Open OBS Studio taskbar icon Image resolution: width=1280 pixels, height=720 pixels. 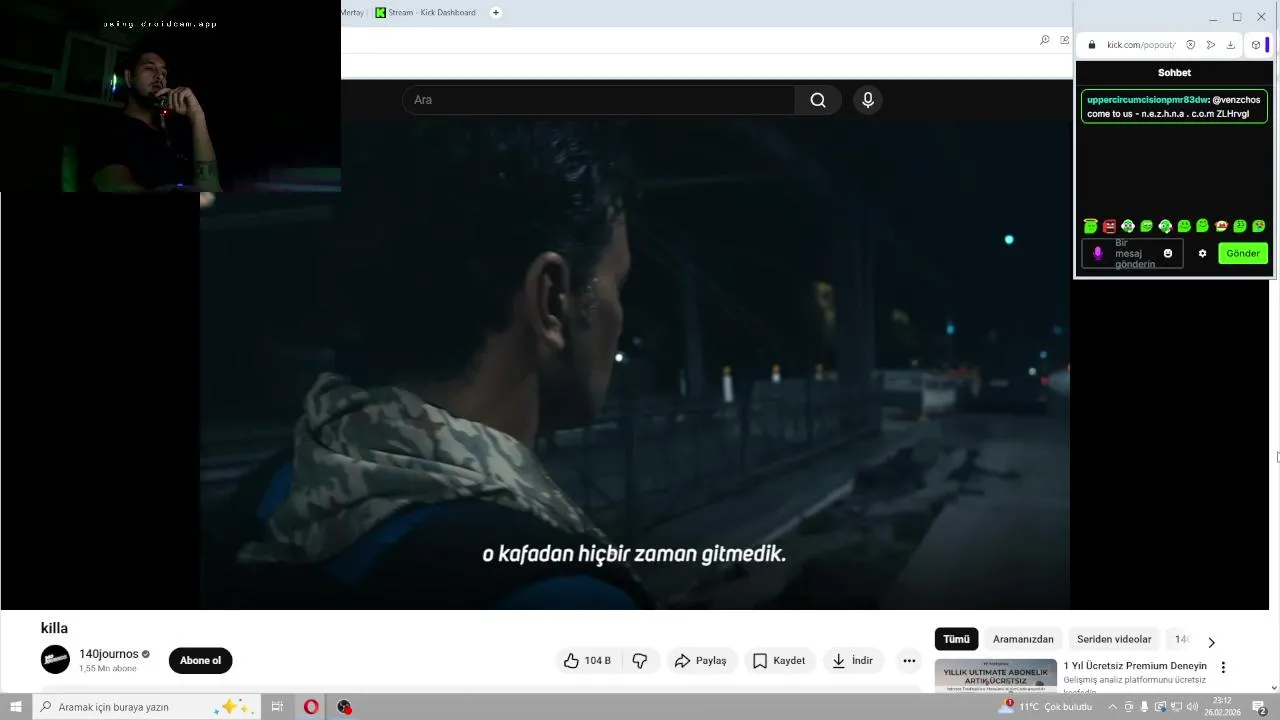coord(344,707)
